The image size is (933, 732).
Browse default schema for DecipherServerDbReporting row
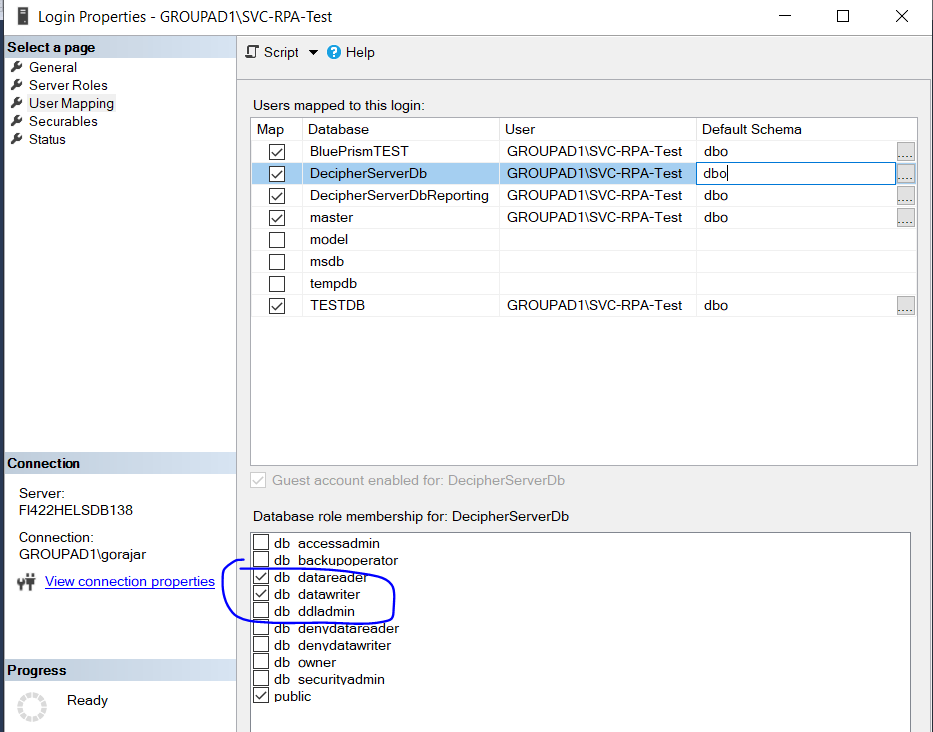point(906,195)
